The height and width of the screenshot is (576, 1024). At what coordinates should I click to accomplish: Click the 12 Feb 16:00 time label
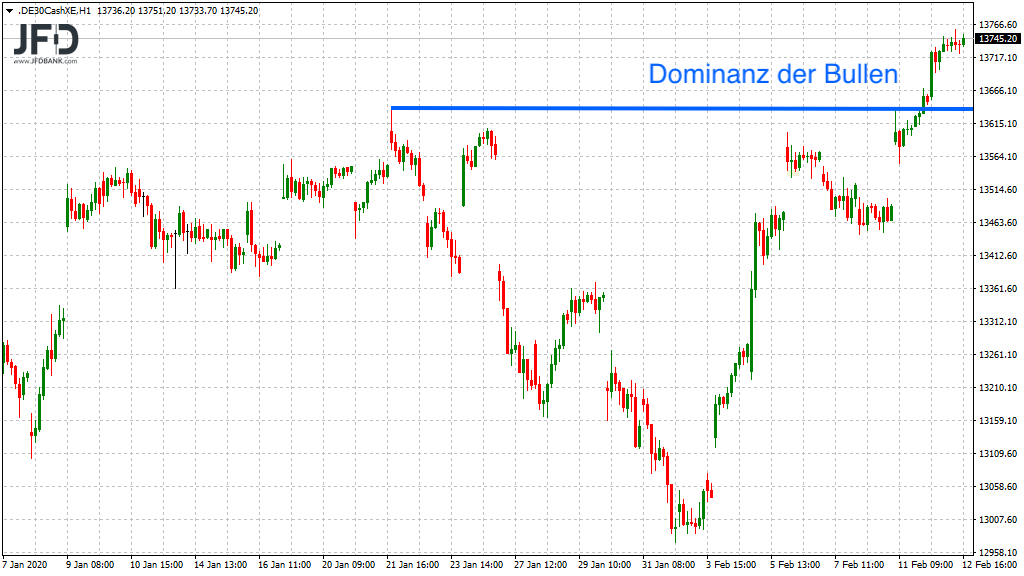pyautogui.click(x=991, y=565)
